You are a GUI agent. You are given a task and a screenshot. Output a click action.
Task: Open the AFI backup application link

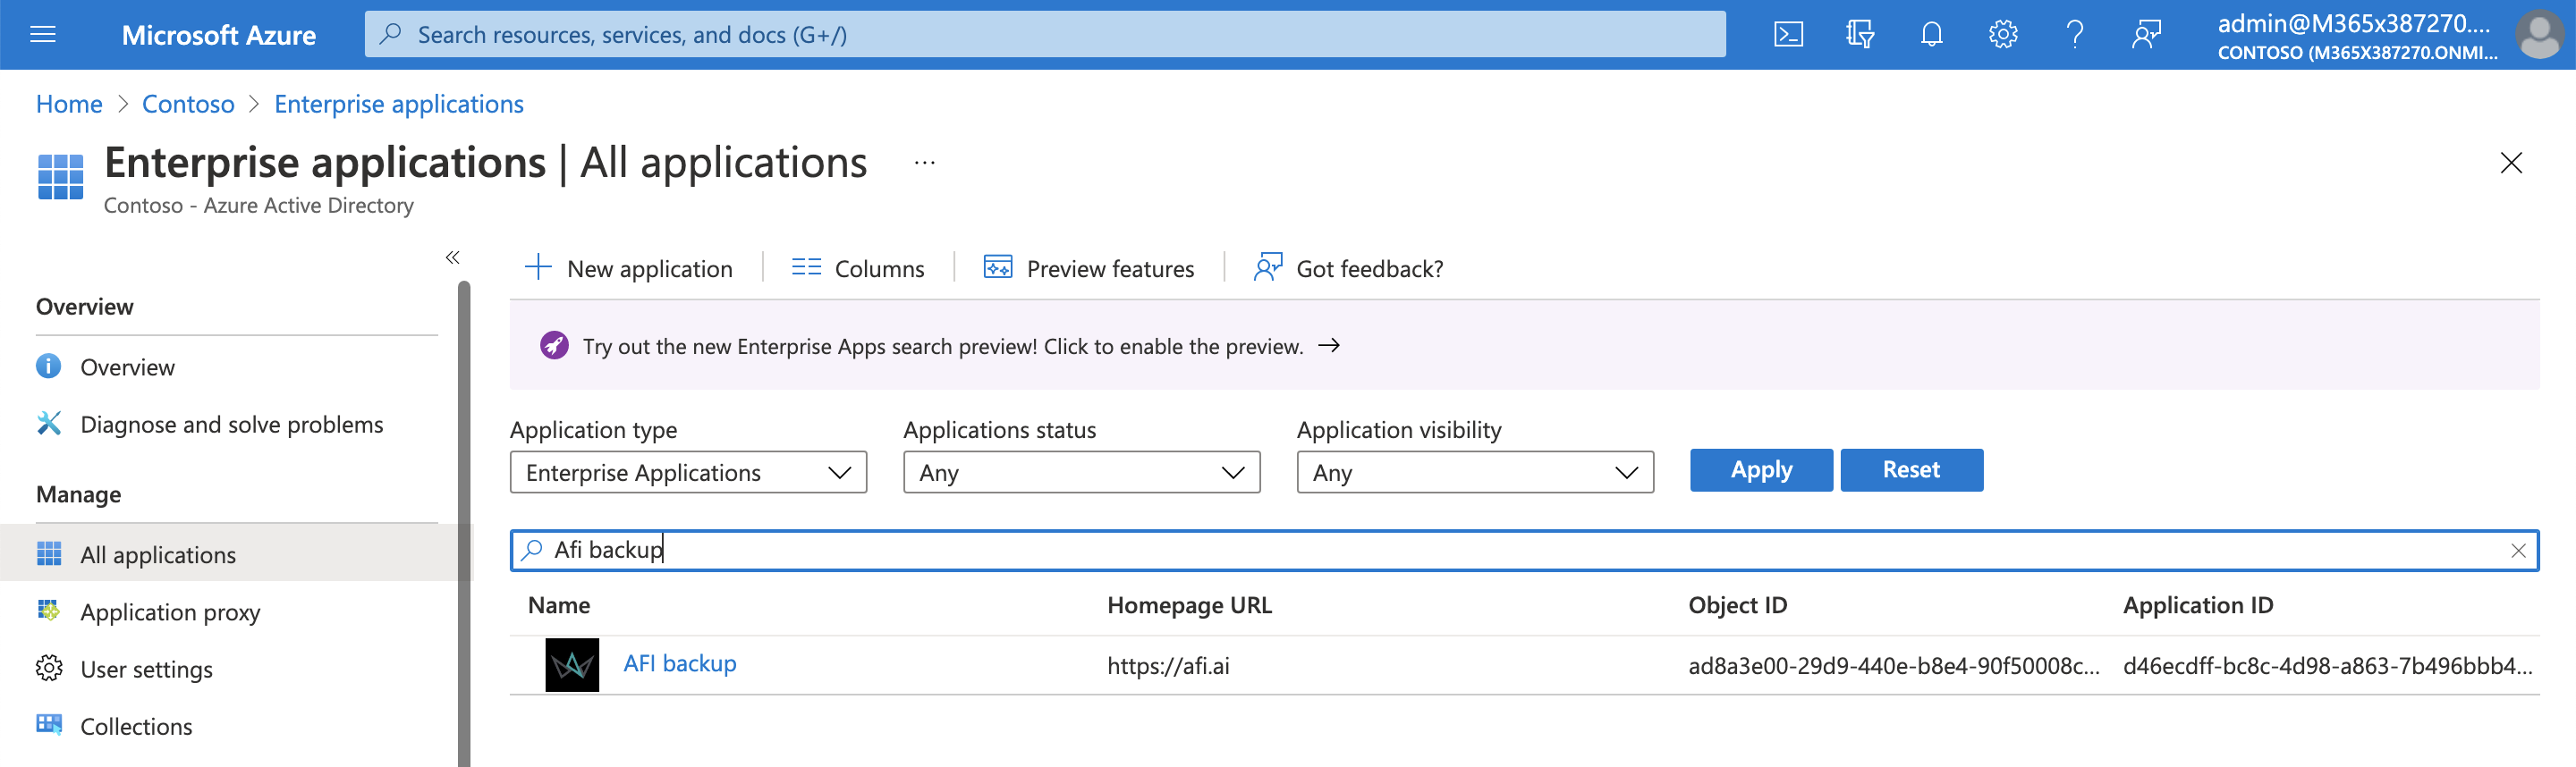(x=679, y=664)
